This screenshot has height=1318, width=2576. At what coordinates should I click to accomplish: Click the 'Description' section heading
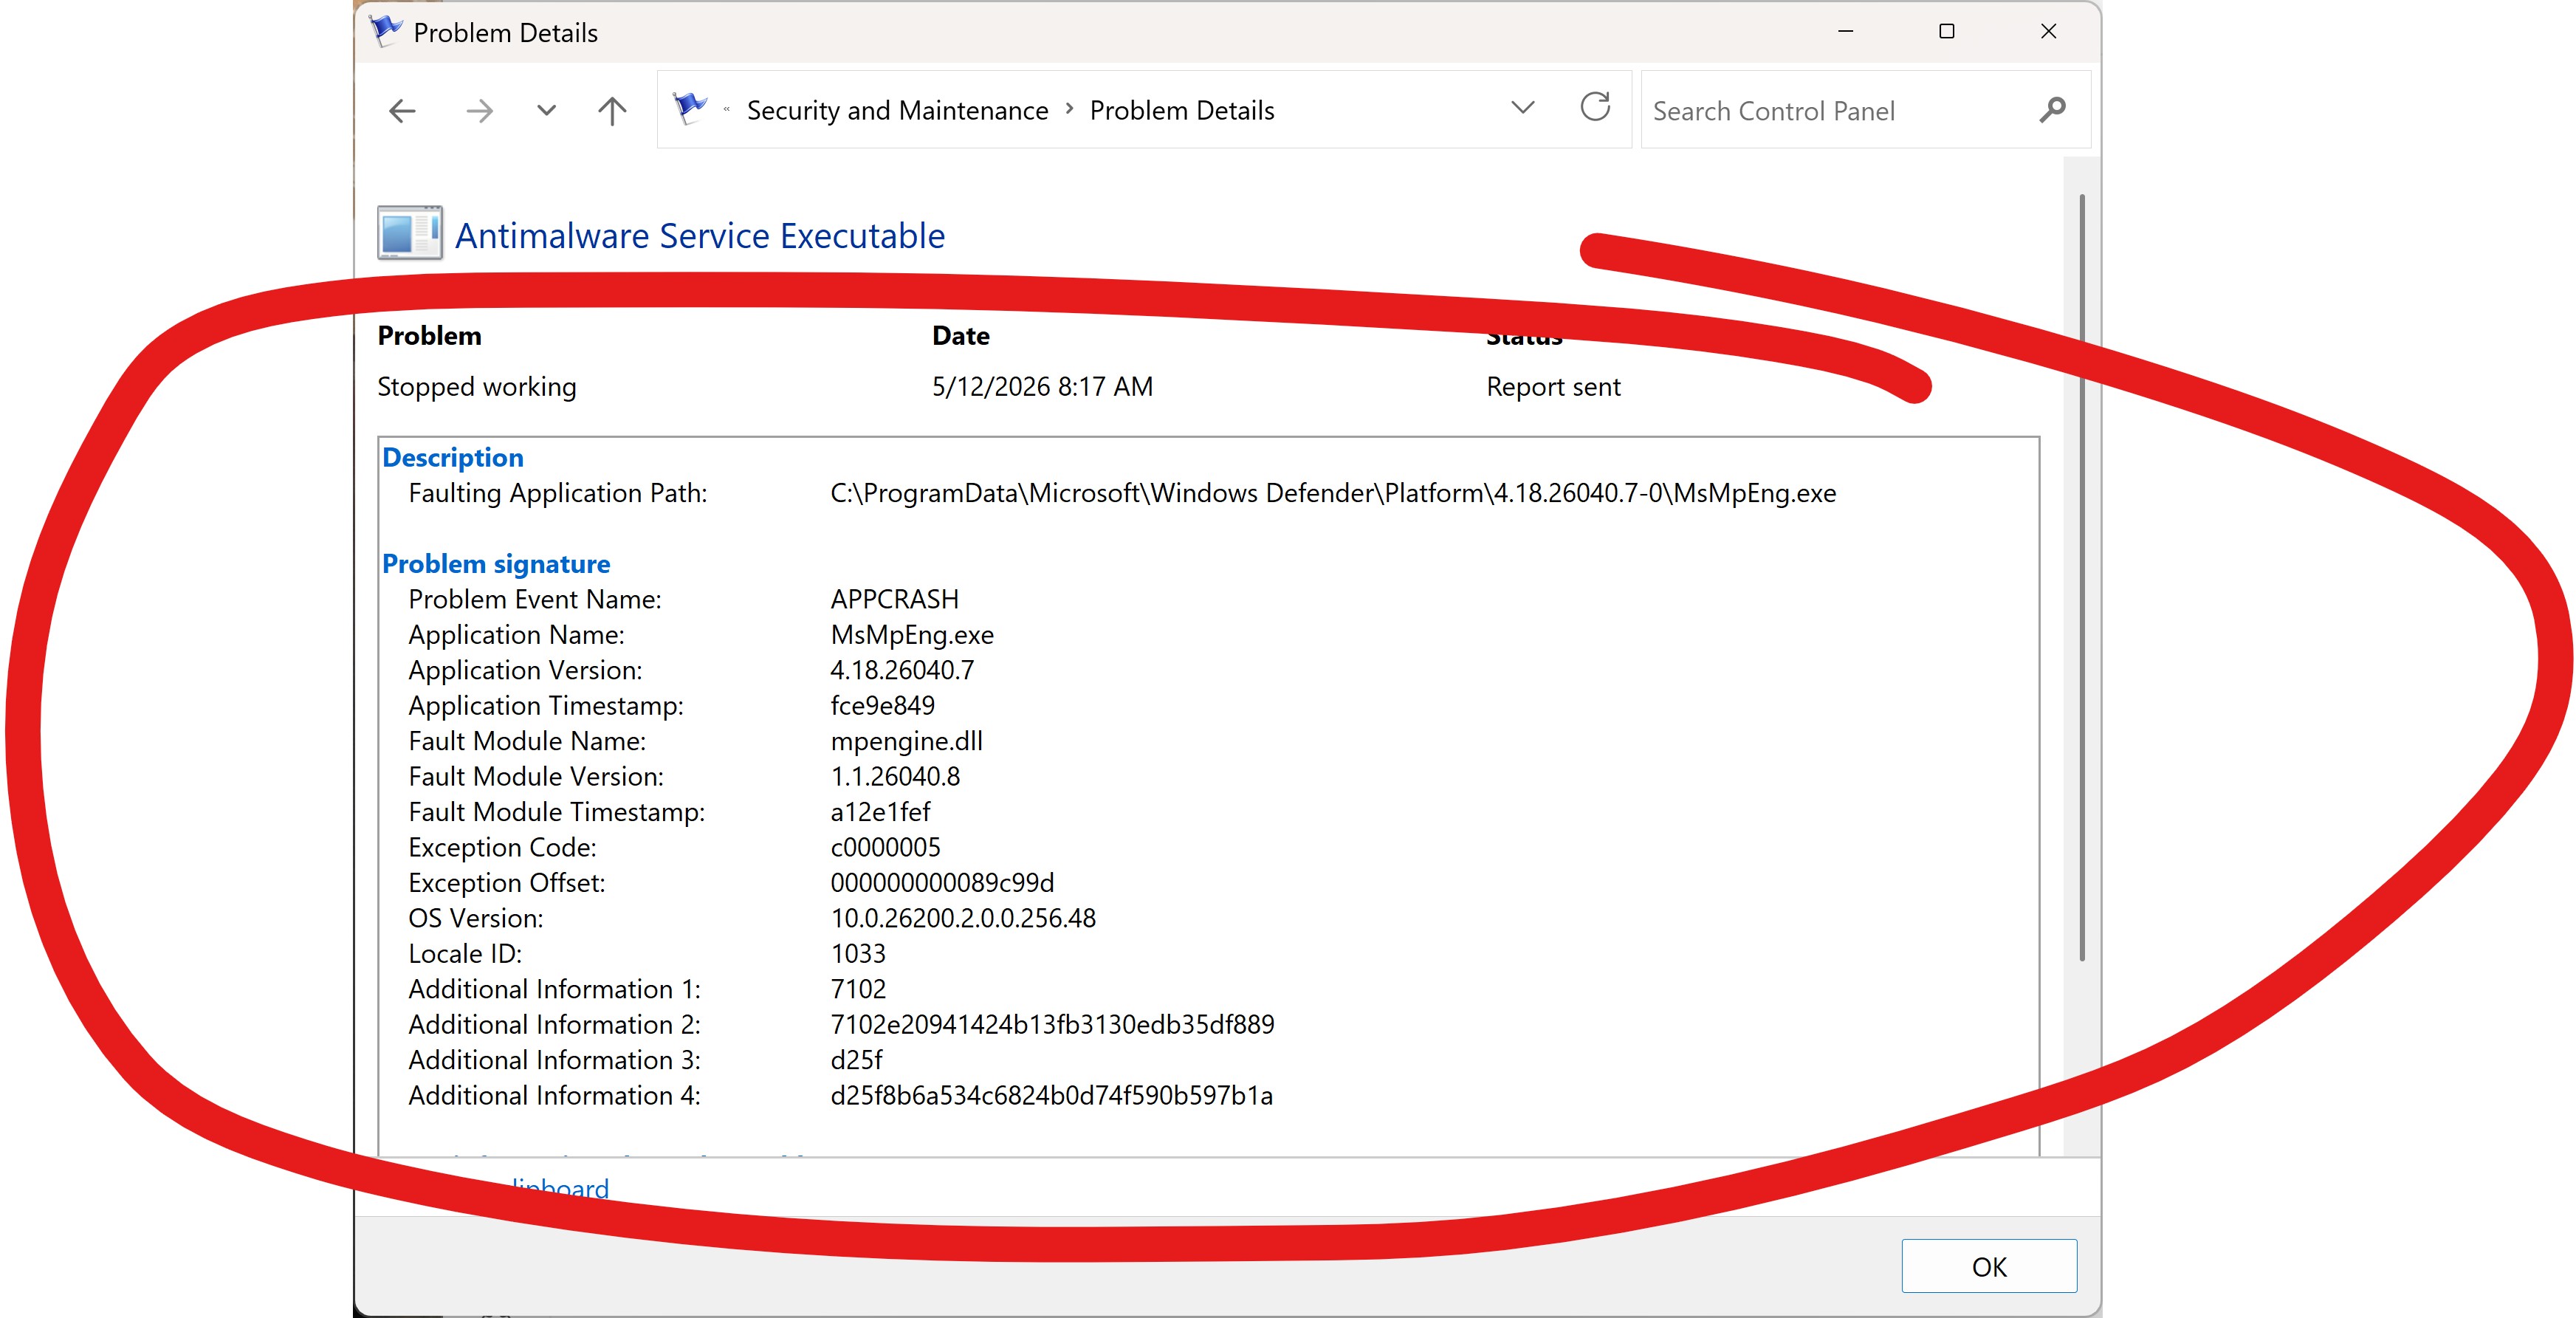[453, 457]
